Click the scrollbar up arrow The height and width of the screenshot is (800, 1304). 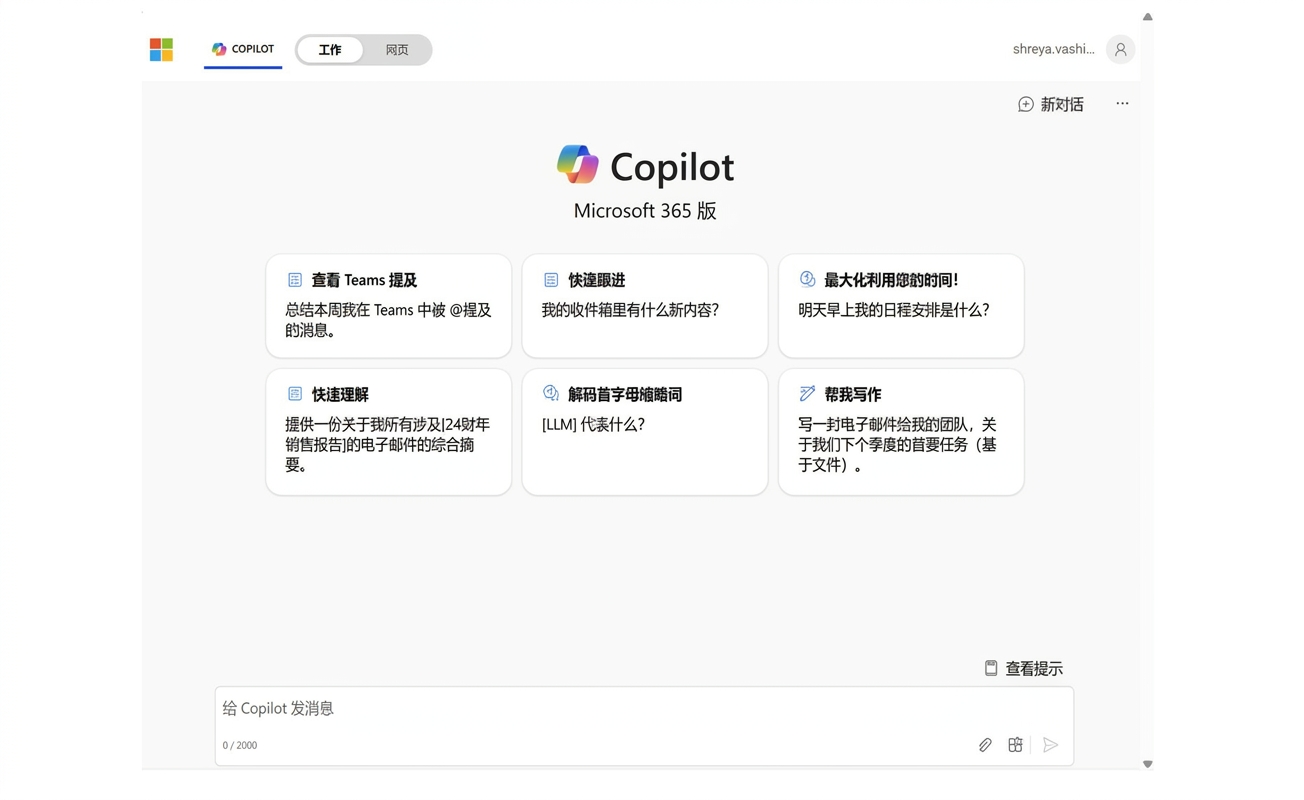[1147, 16]
